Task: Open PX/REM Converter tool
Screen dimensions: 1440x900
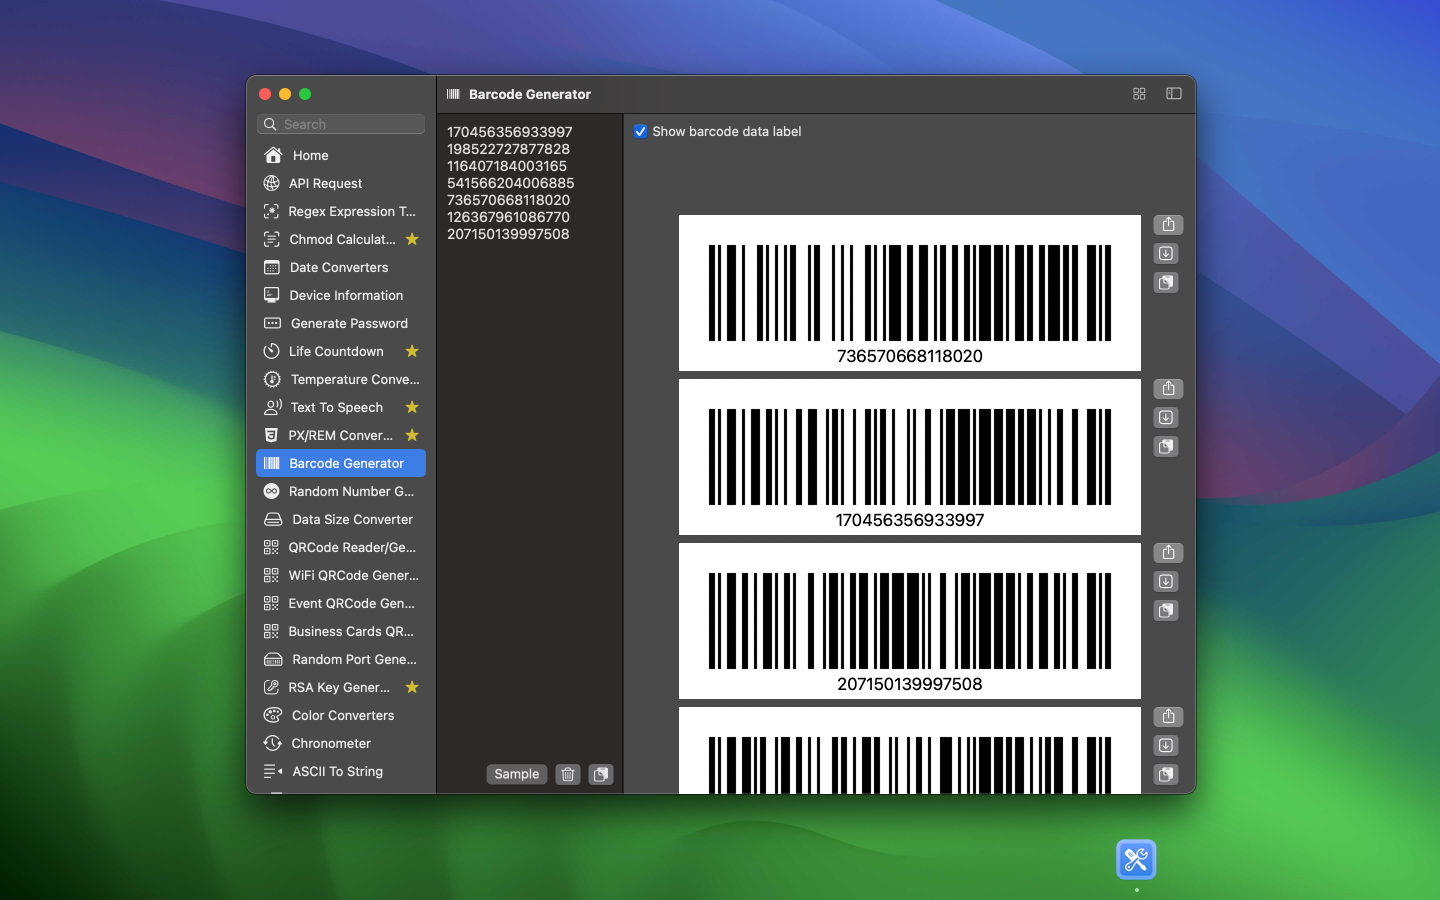Action: tap(341, 435)
